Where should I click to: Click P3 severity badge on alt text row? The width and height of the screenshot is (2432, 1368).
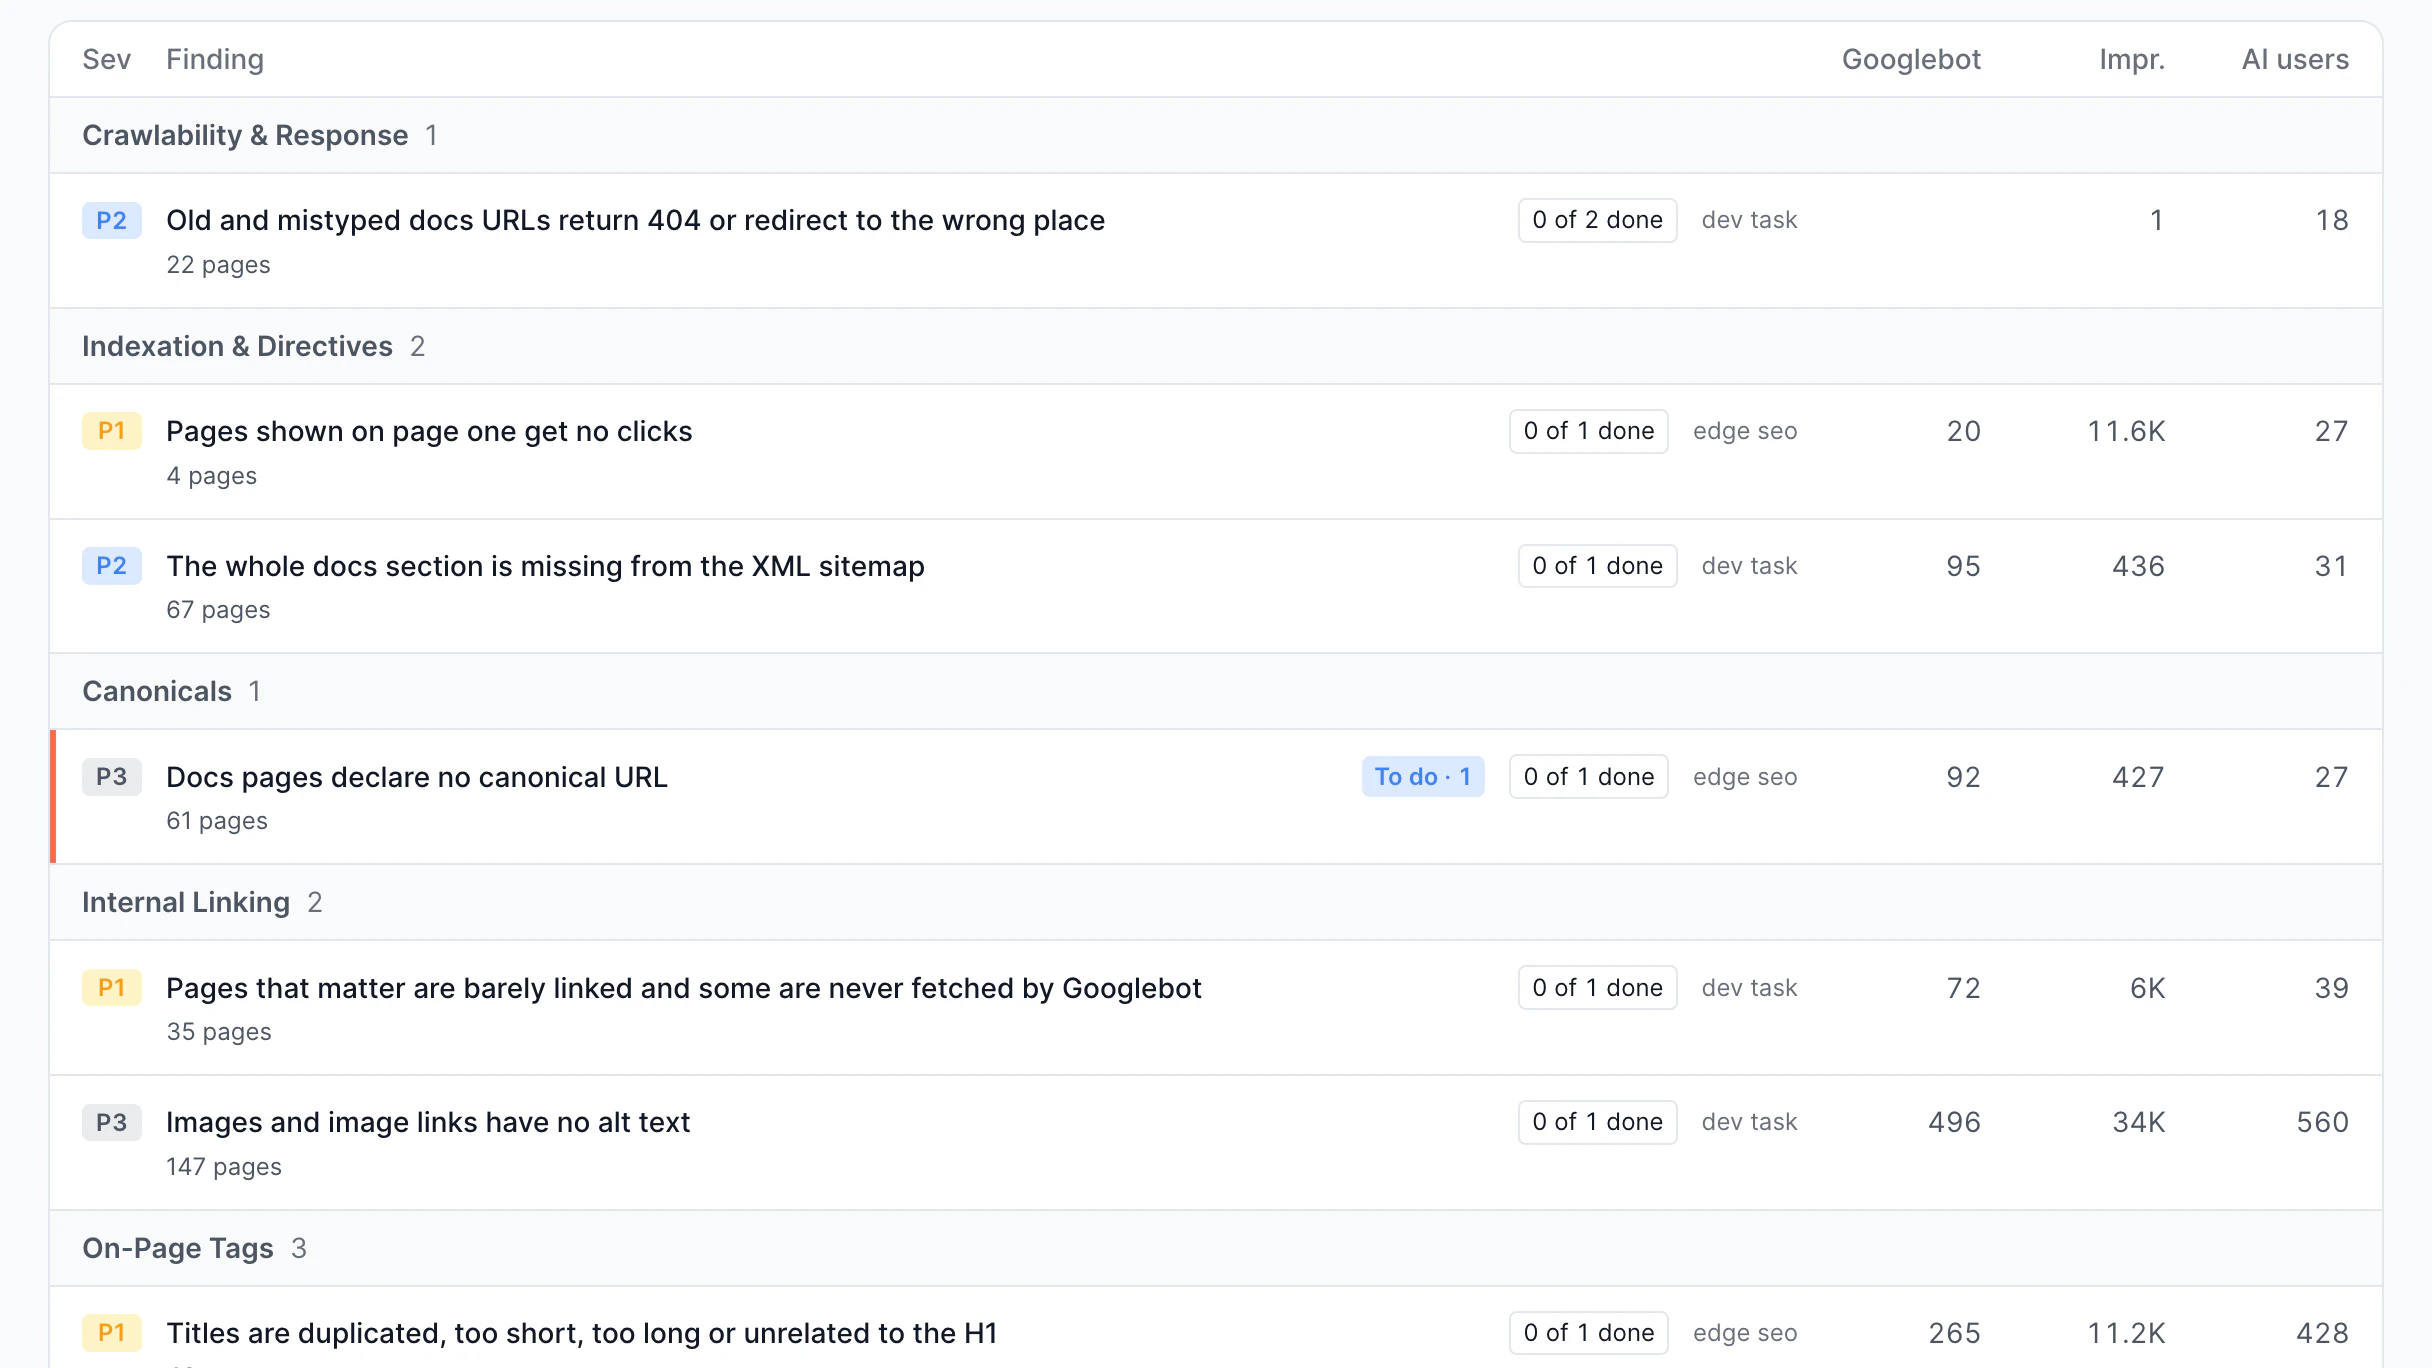click(111, 1122)
